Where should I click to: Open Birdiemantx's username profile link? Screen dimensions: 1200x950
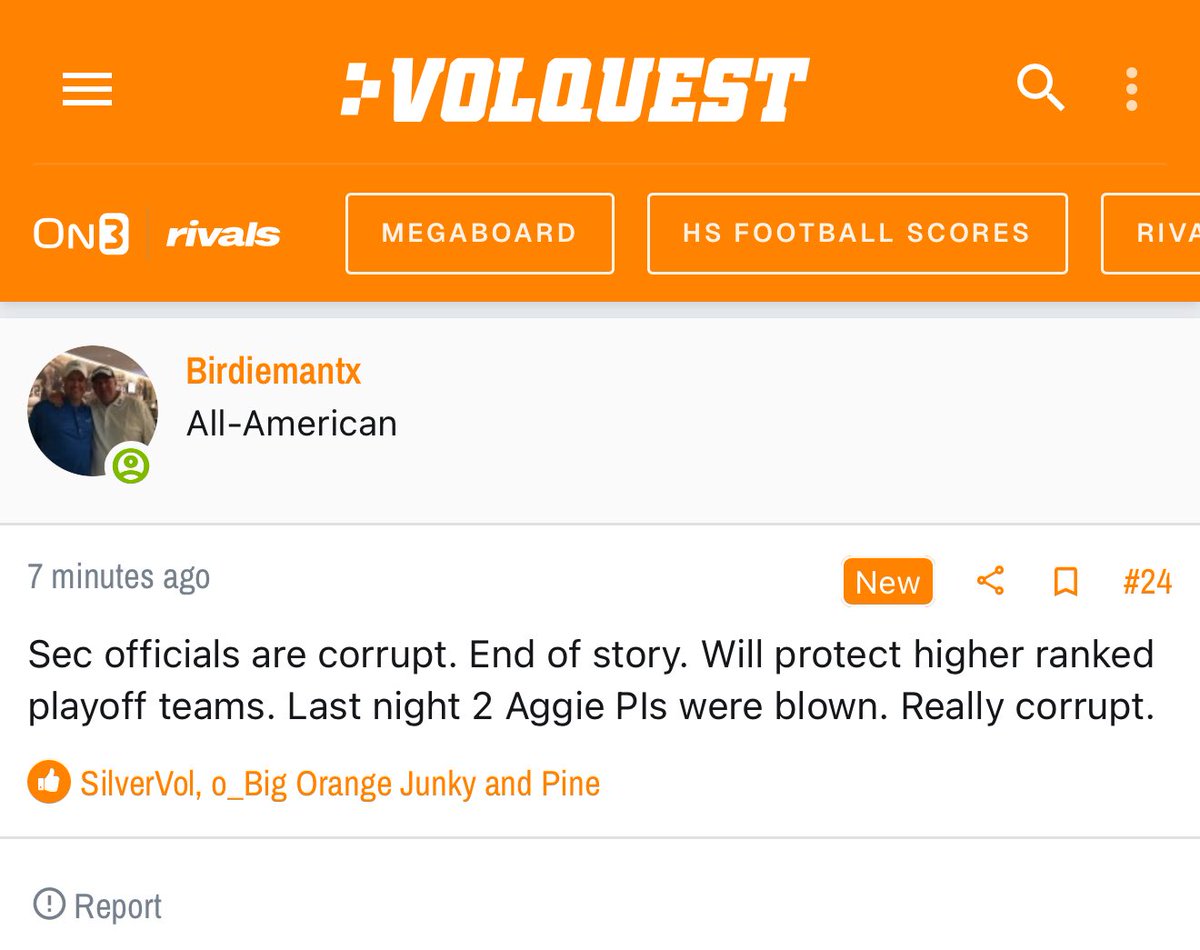[273, 371]
